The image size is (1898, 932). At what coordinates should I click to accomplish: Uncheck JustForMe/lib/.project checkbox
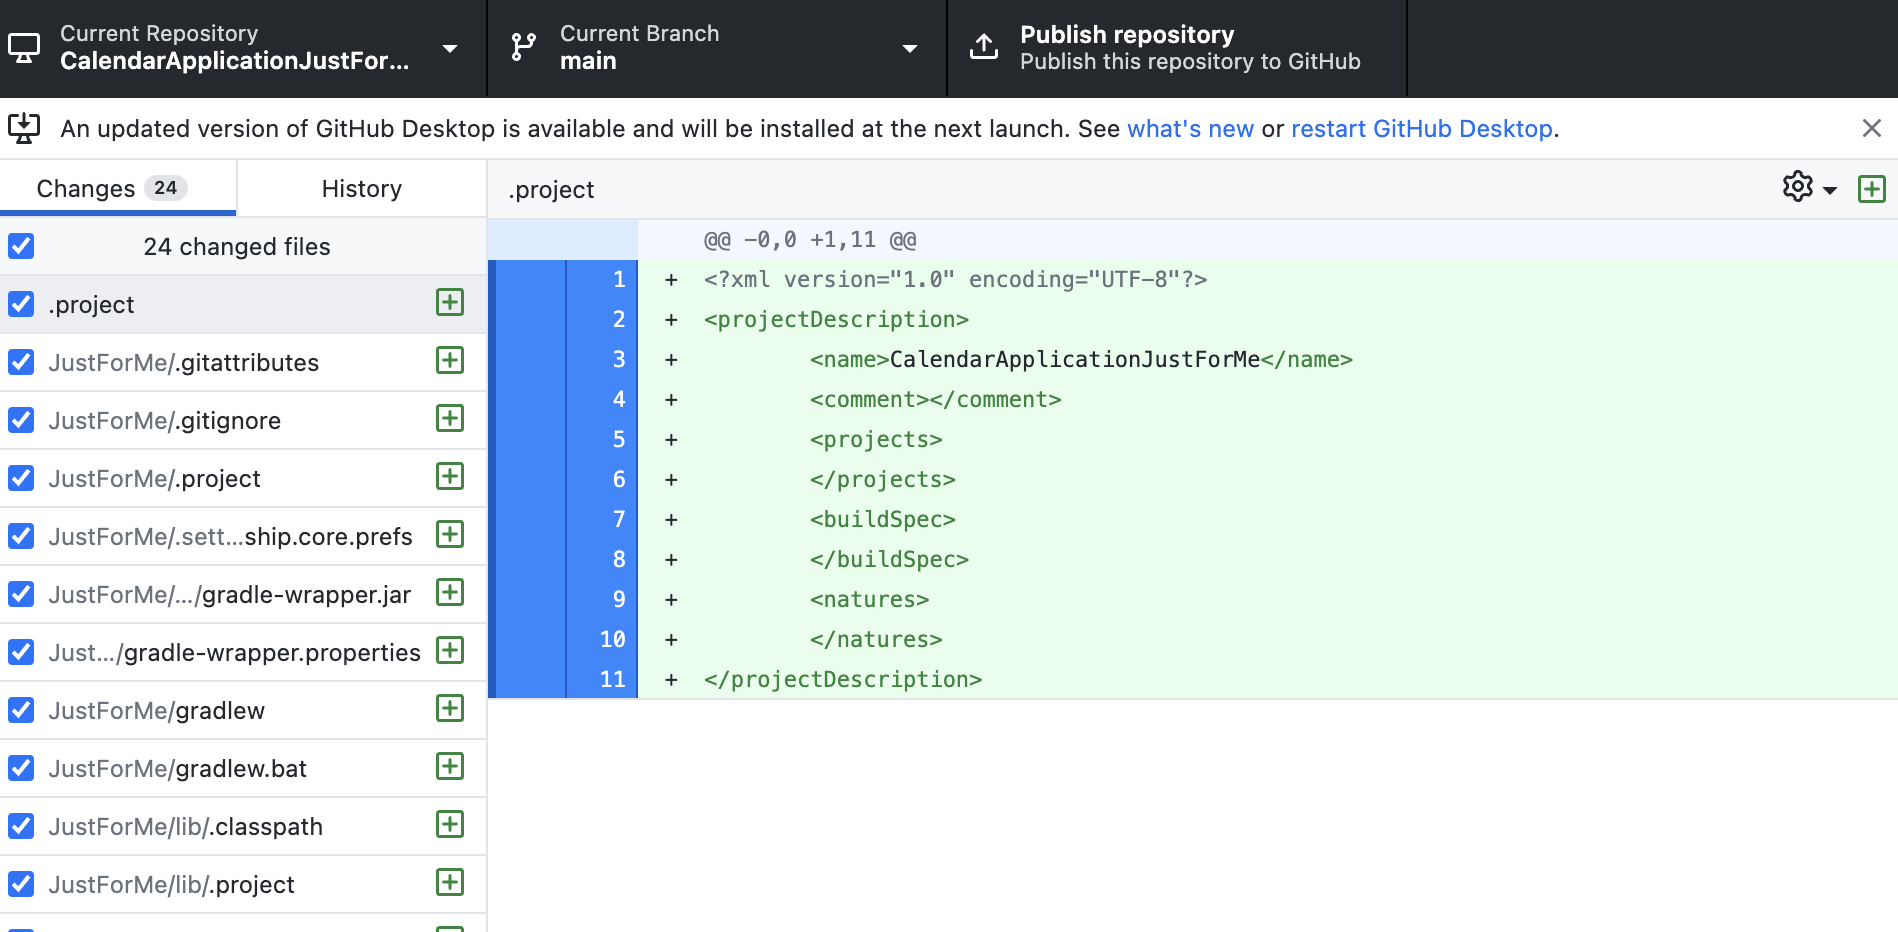point(21,884)
